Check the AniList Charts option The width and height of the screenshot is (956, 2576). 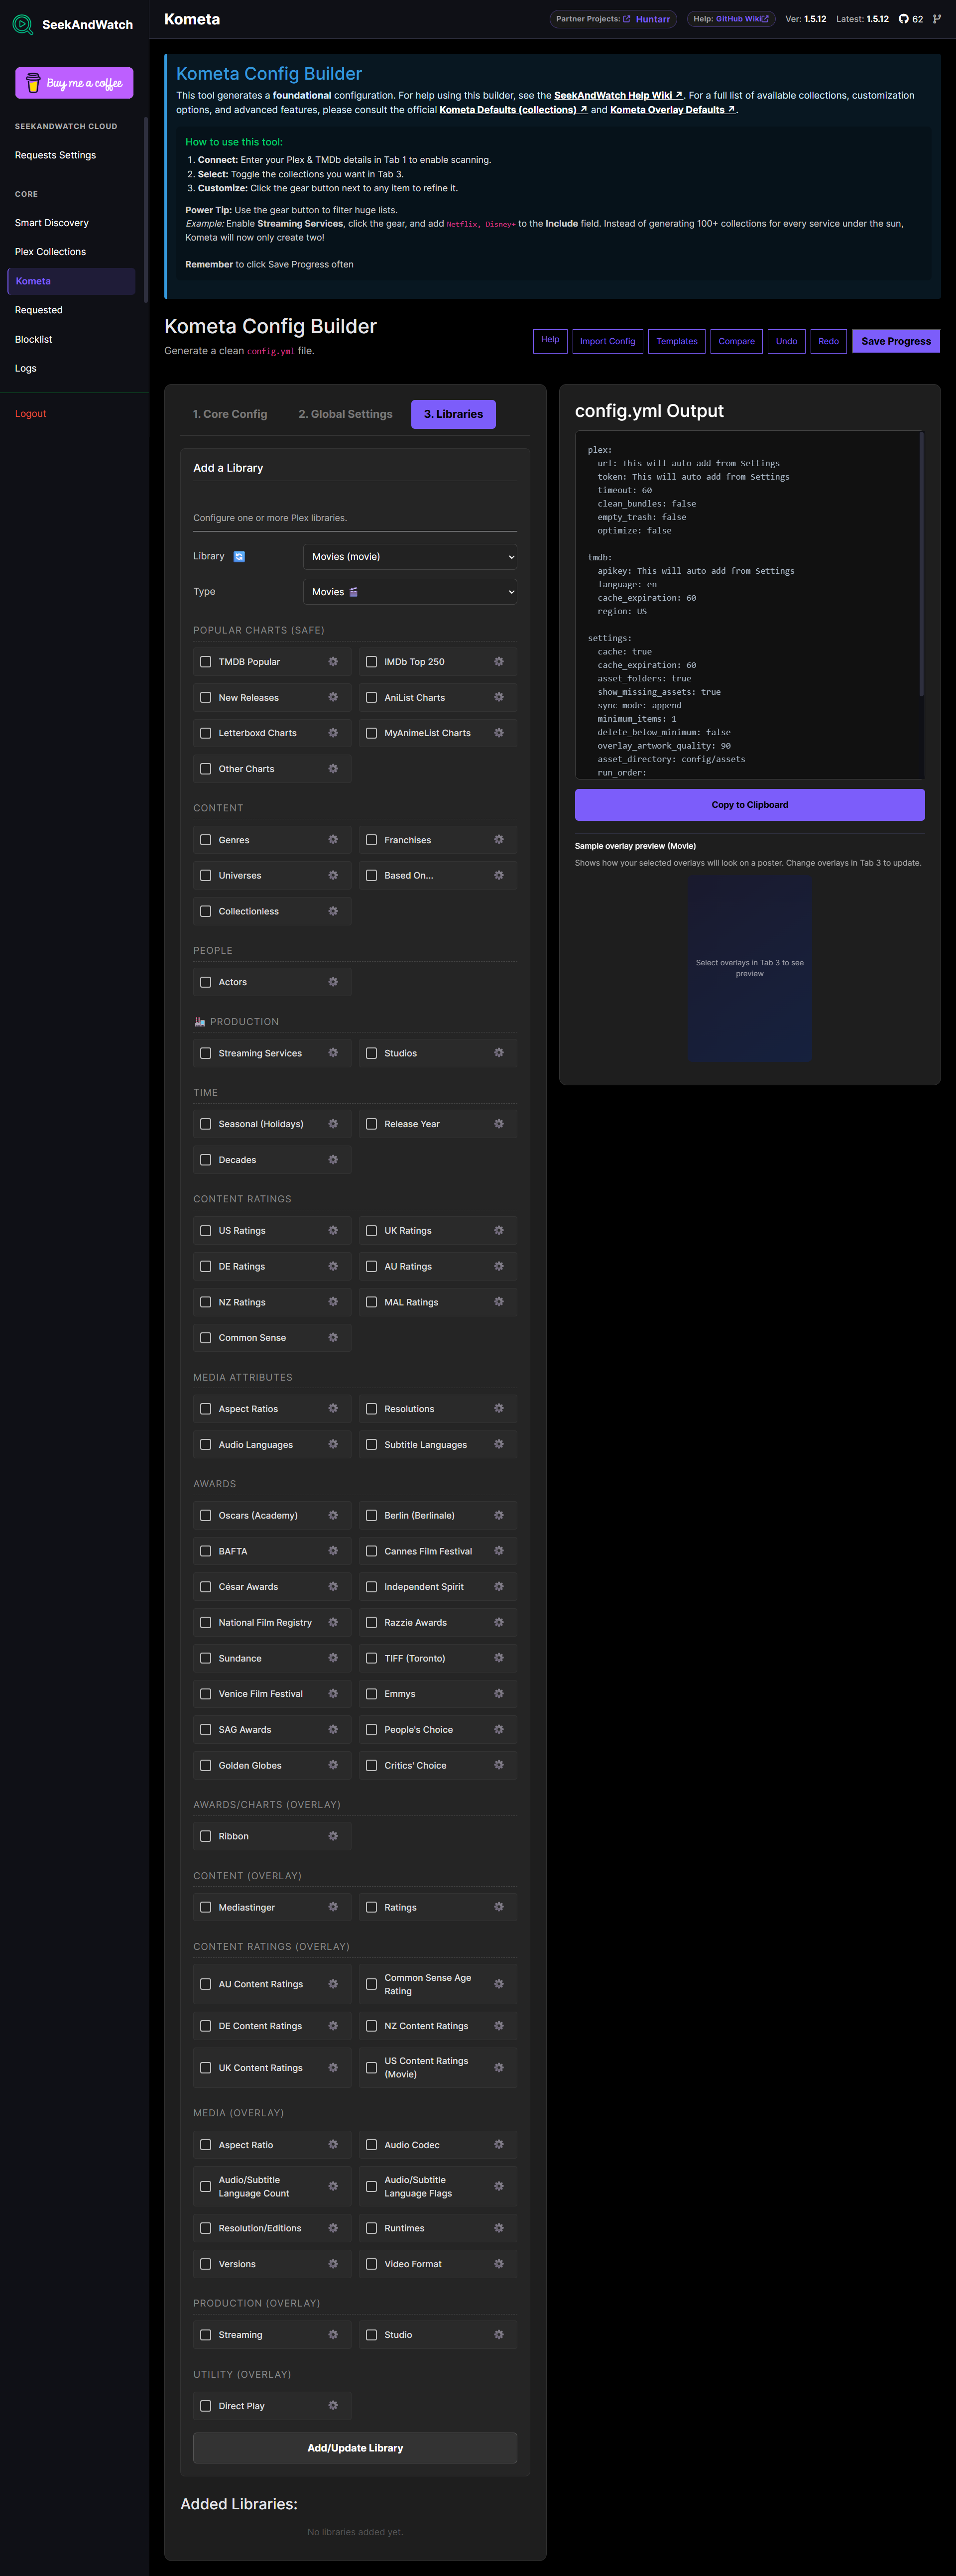pos(372,698)
